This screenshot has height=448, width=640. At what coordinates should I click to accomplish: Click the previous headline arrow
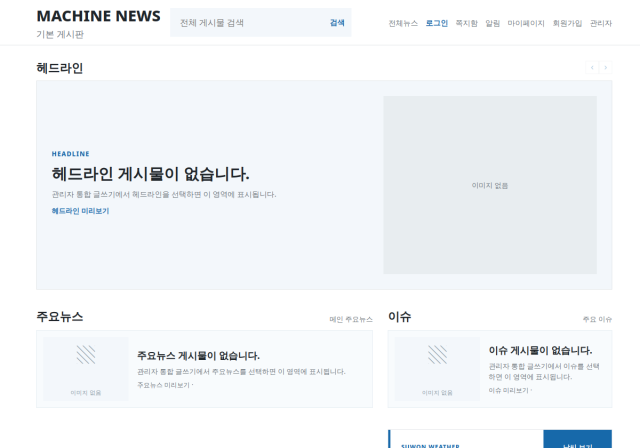pyautogui.click(x=592, y=67)
